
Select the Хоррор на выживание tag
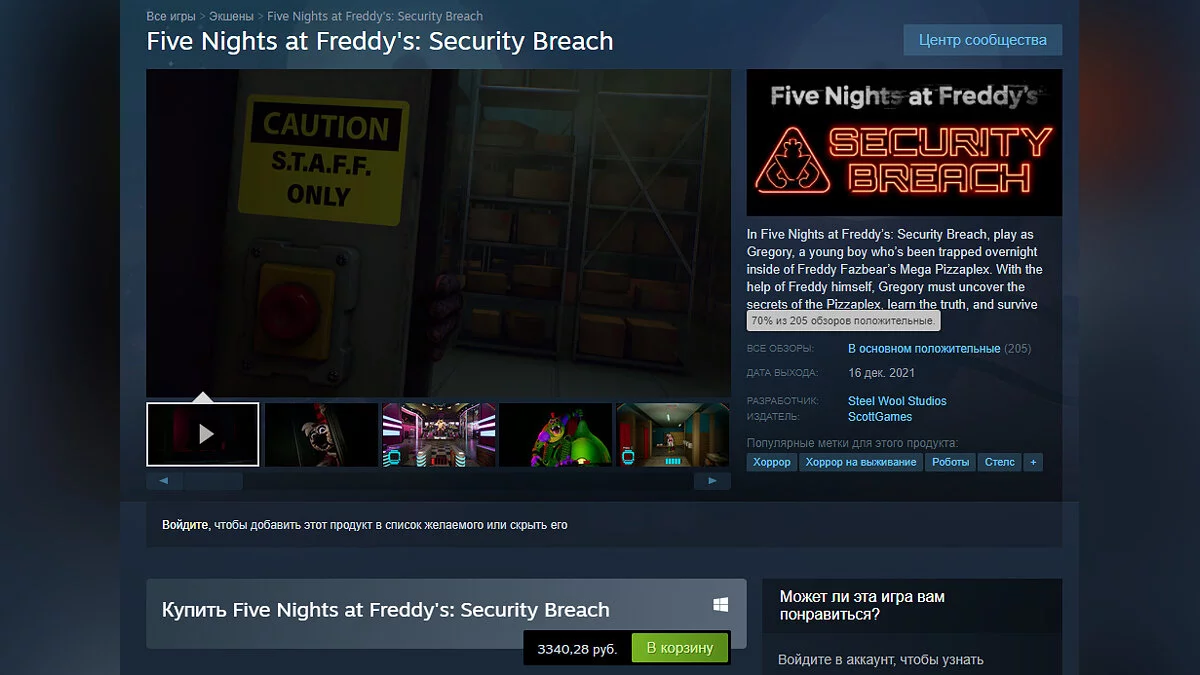(x=861, y=462)
